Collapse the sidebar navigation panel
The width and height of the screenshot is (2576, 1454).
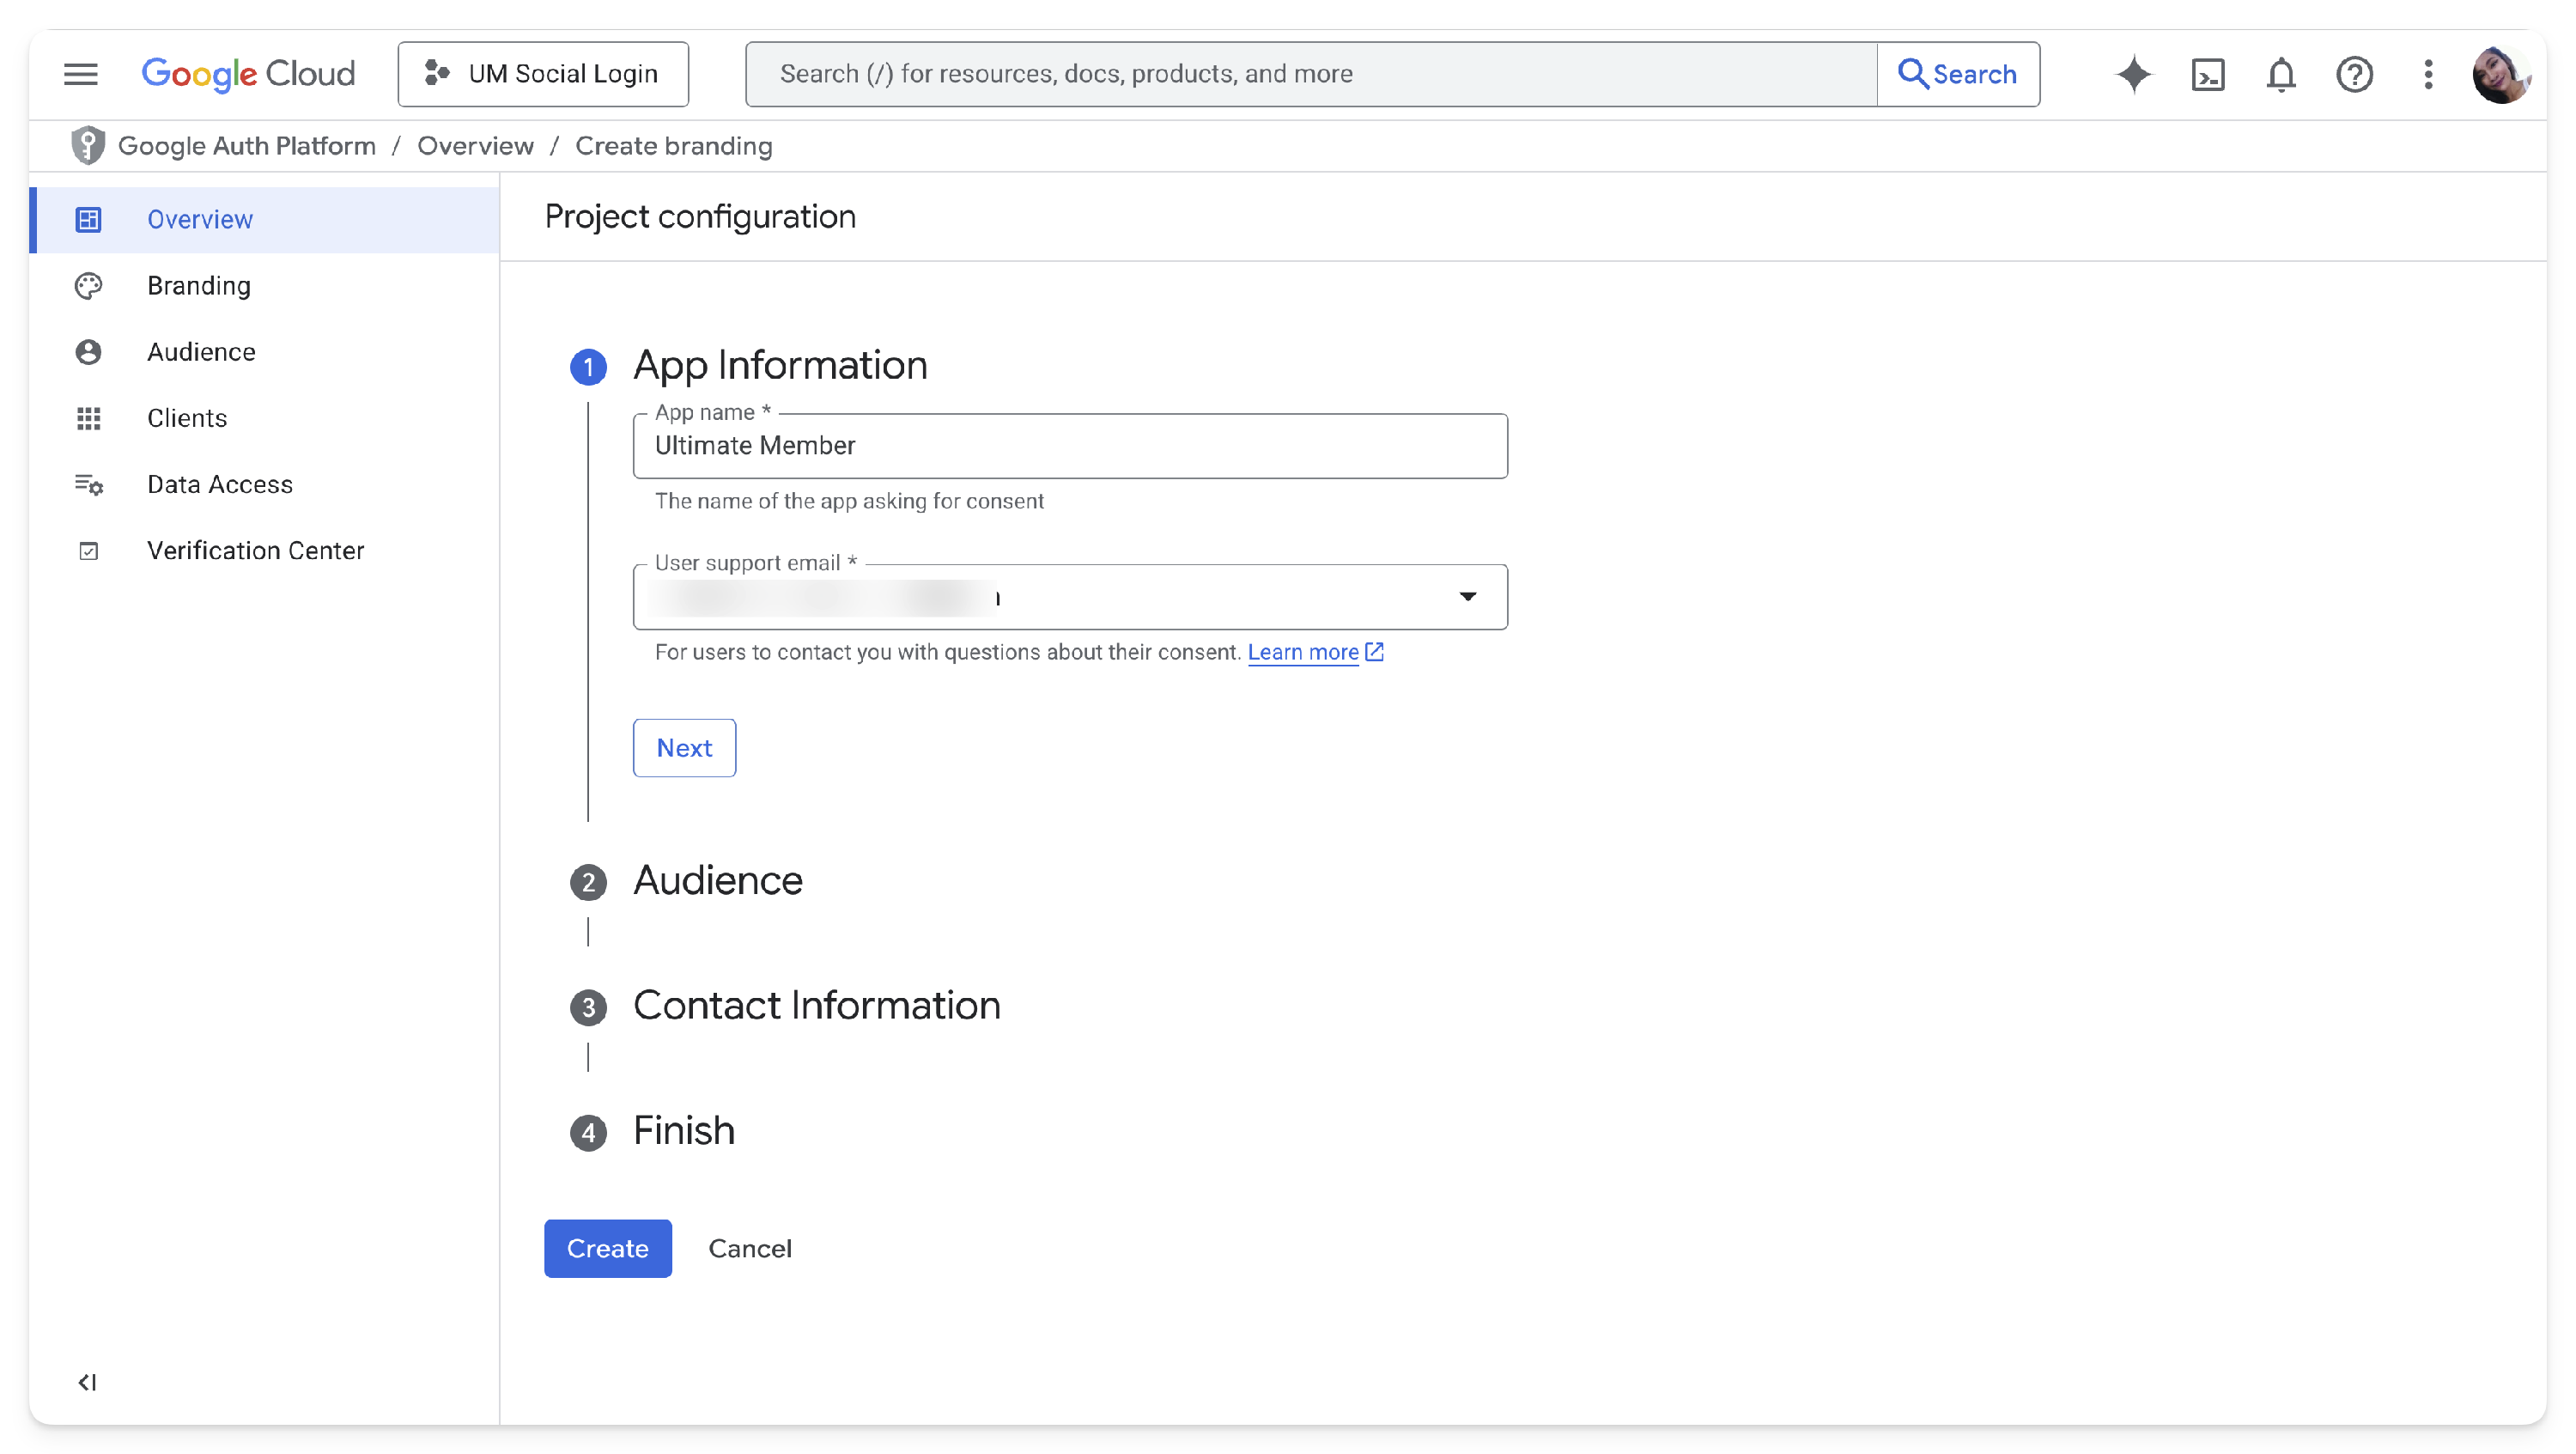point(87,1382)
